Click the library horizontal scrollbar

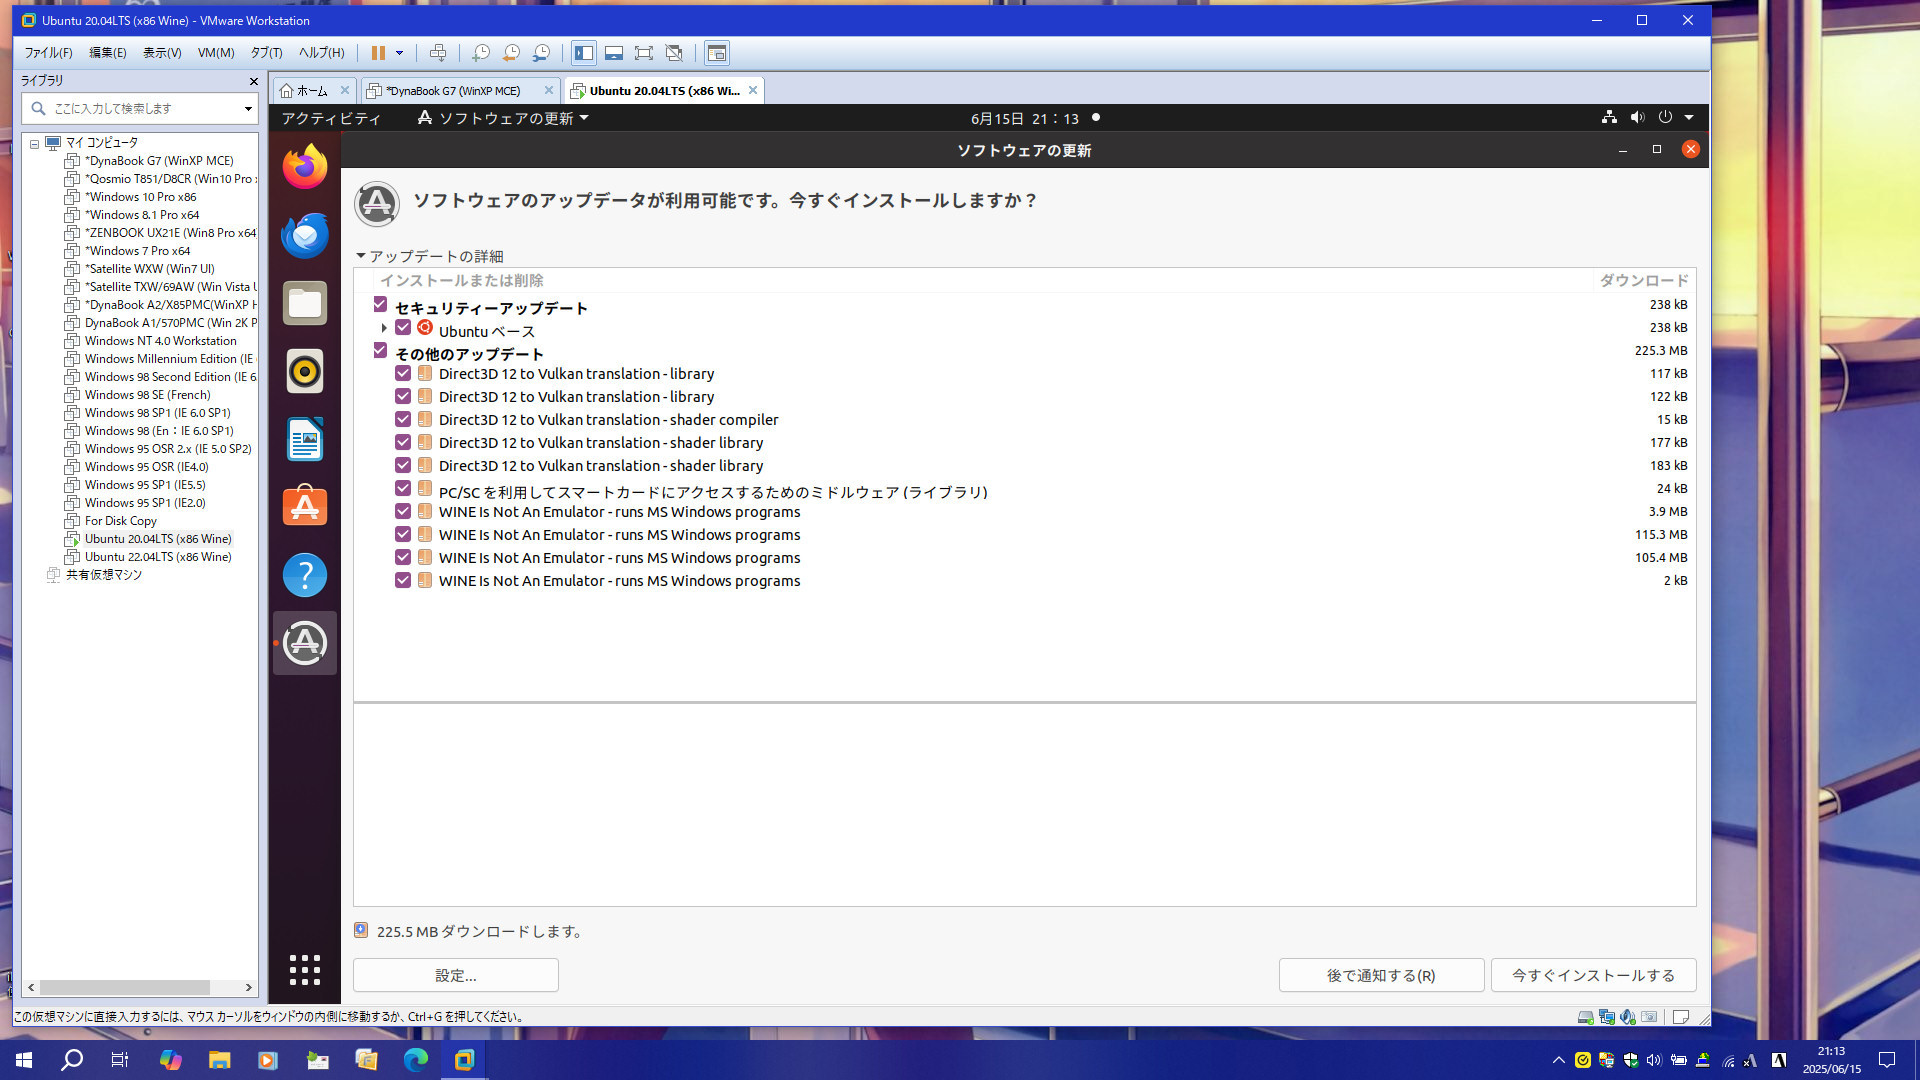coord(125,987)
